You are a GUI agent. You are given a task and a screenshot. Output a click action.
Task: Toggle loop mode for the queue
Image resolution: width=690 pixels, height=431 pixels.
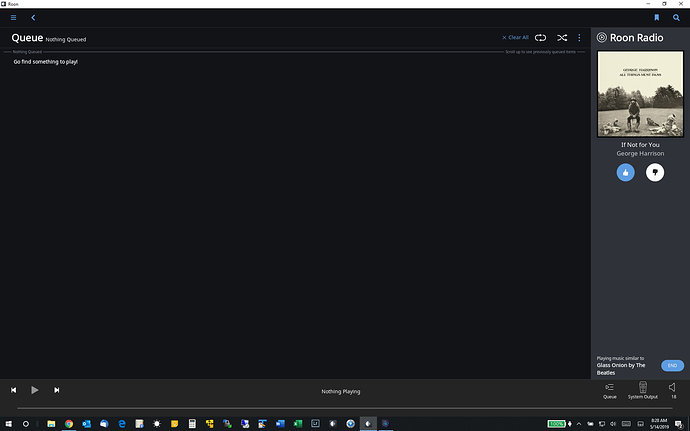tap(540, 37)
